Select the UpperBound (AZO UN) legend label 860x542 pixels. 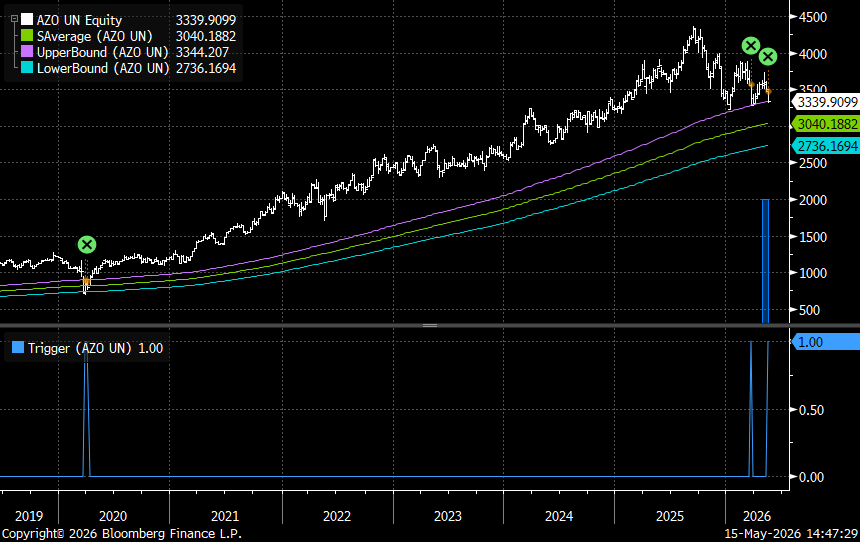[103, 52]
